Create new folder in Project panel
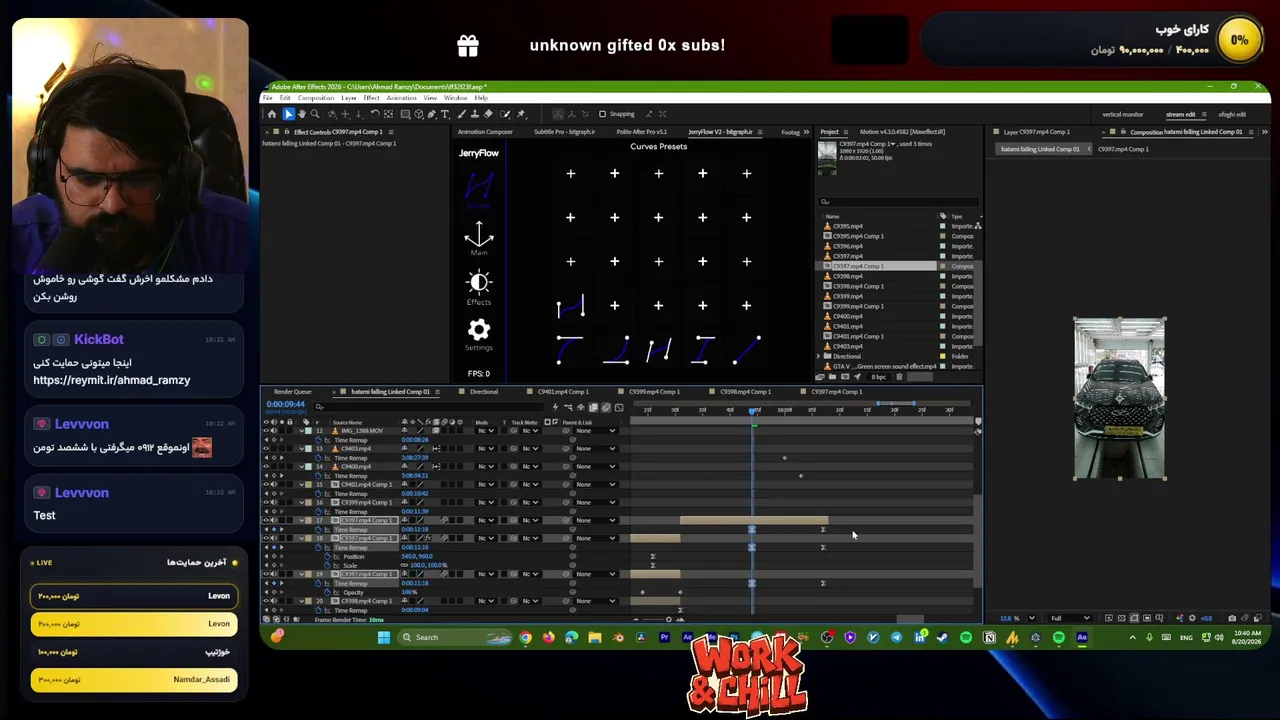The width and height of the screenshot is (1280, 720). click(x=831, y=377)
